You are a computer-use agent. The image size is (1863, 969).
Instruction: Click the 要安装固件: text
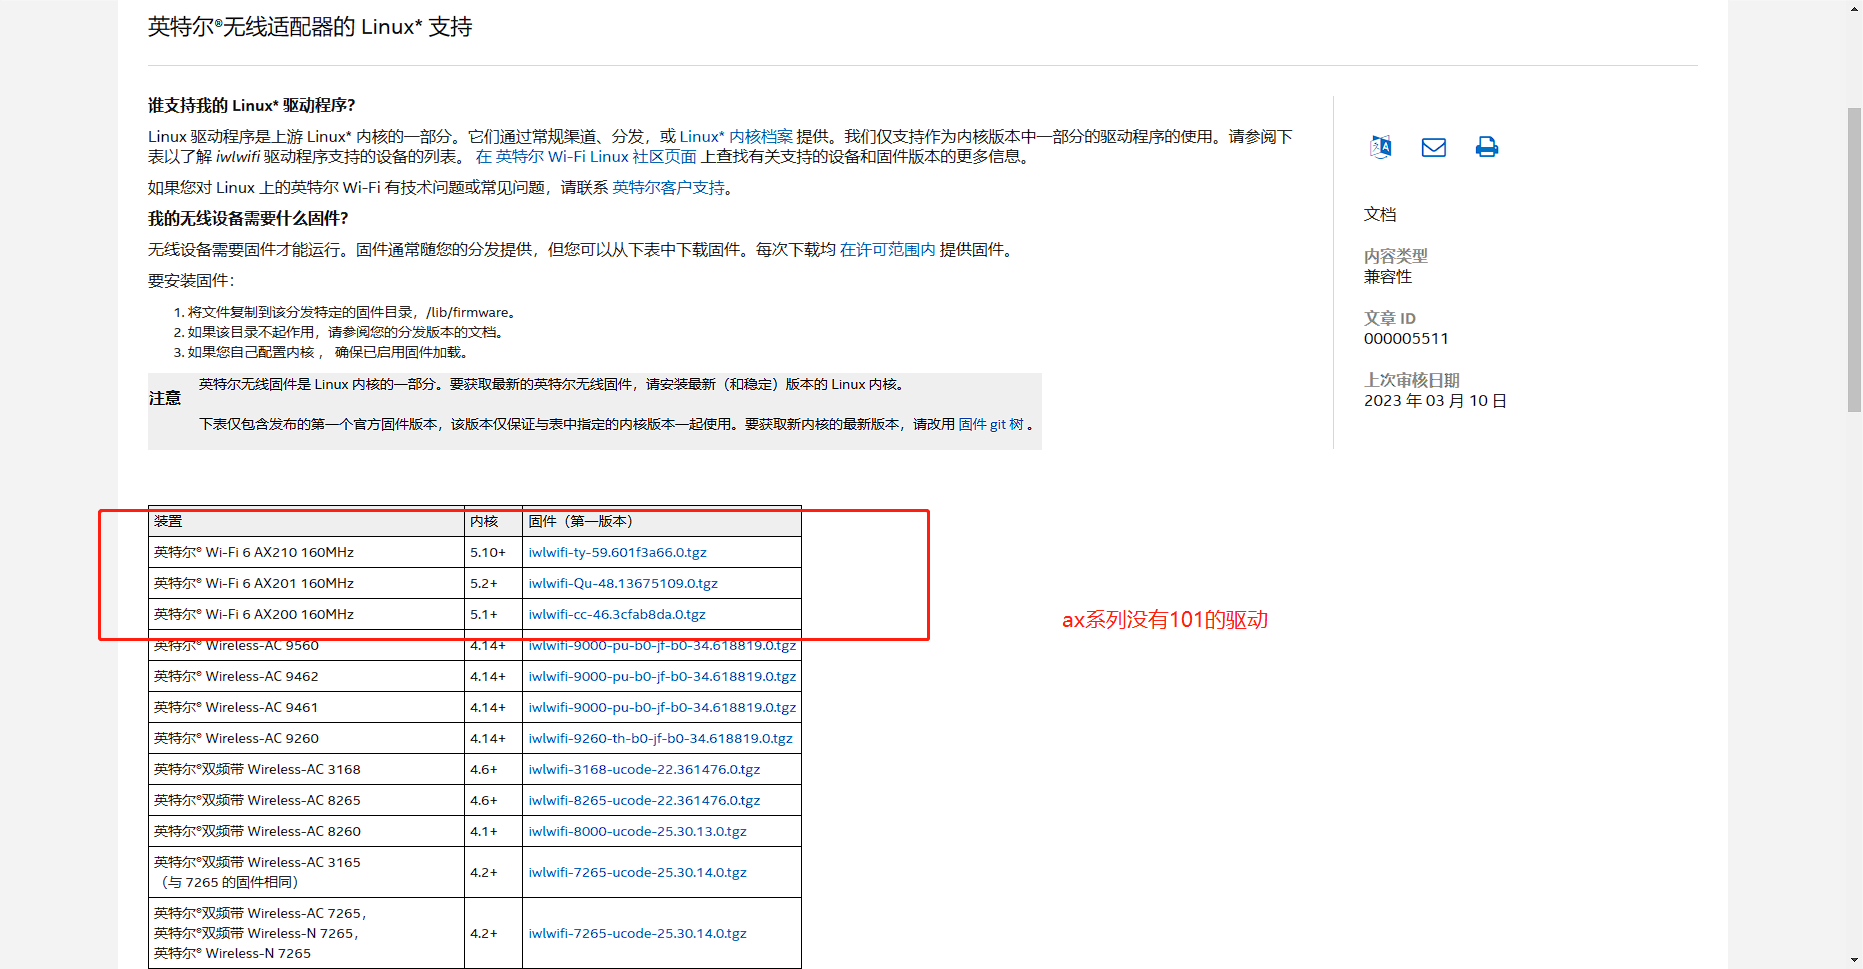coord(191,281)
